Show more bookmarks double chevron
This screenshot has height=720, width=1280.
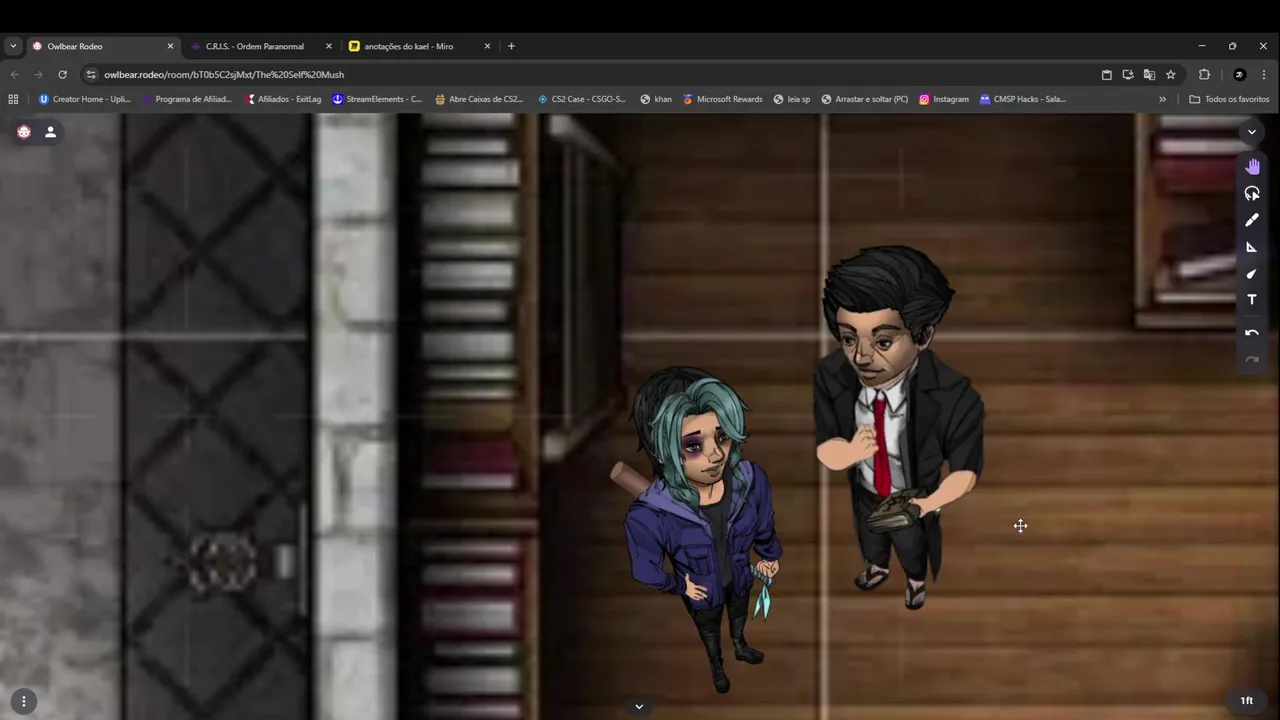point(1162,99)
